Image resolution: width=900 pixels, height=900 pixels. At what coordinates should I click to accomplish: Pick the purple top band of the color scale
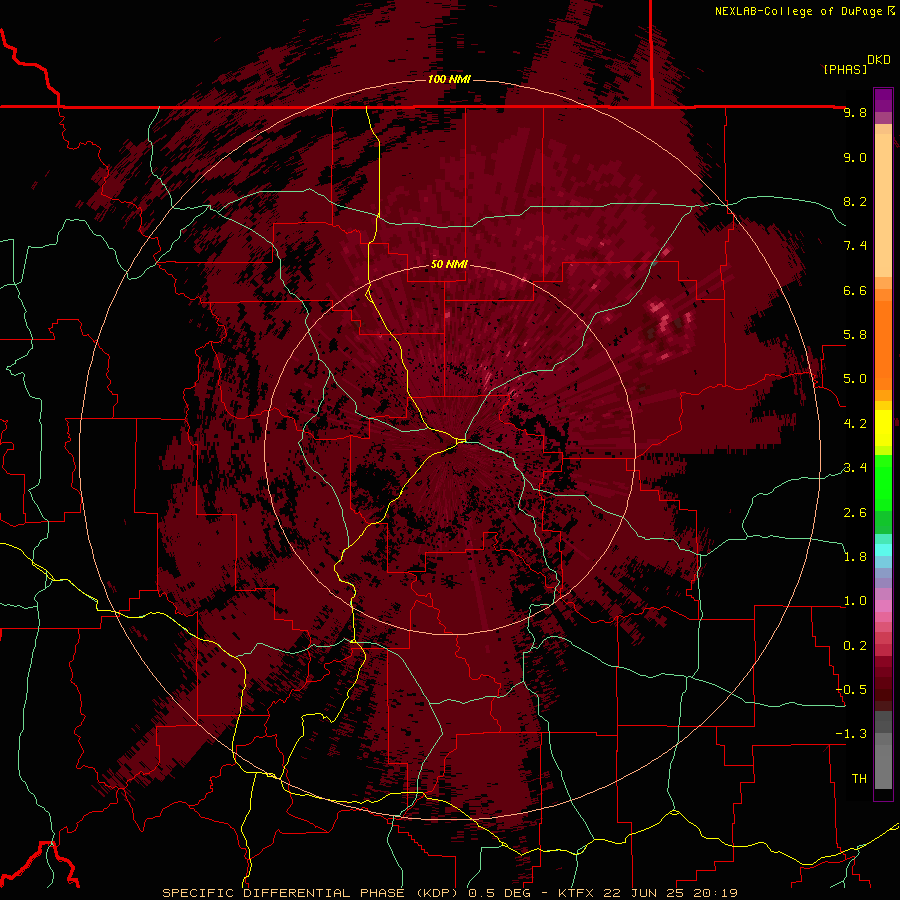[x=883, y=100]
